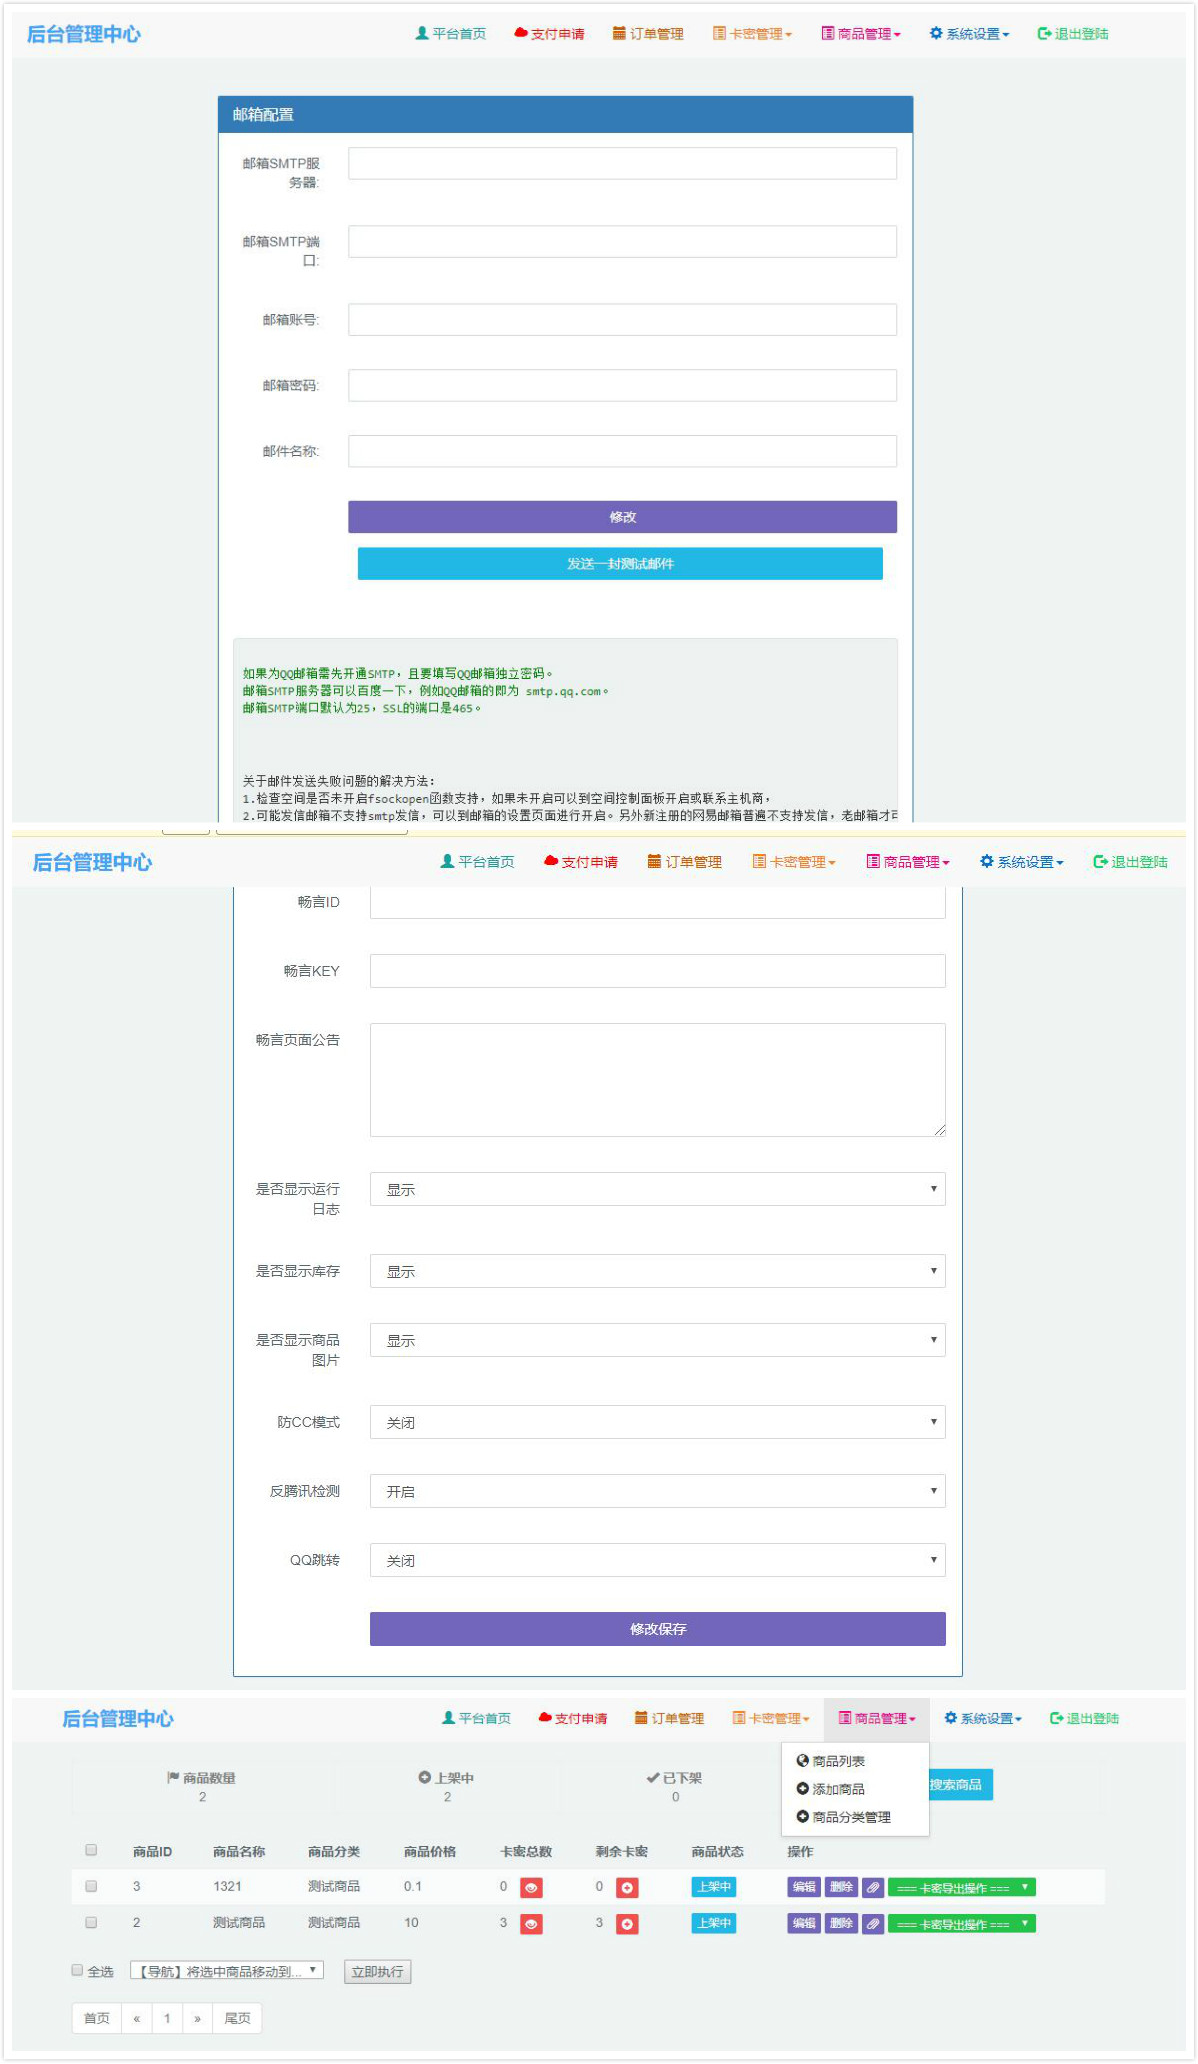Click the previous page « pagination arrow
Image resolution: width=1198 pixels, height=2064 pixels.
137,2018
